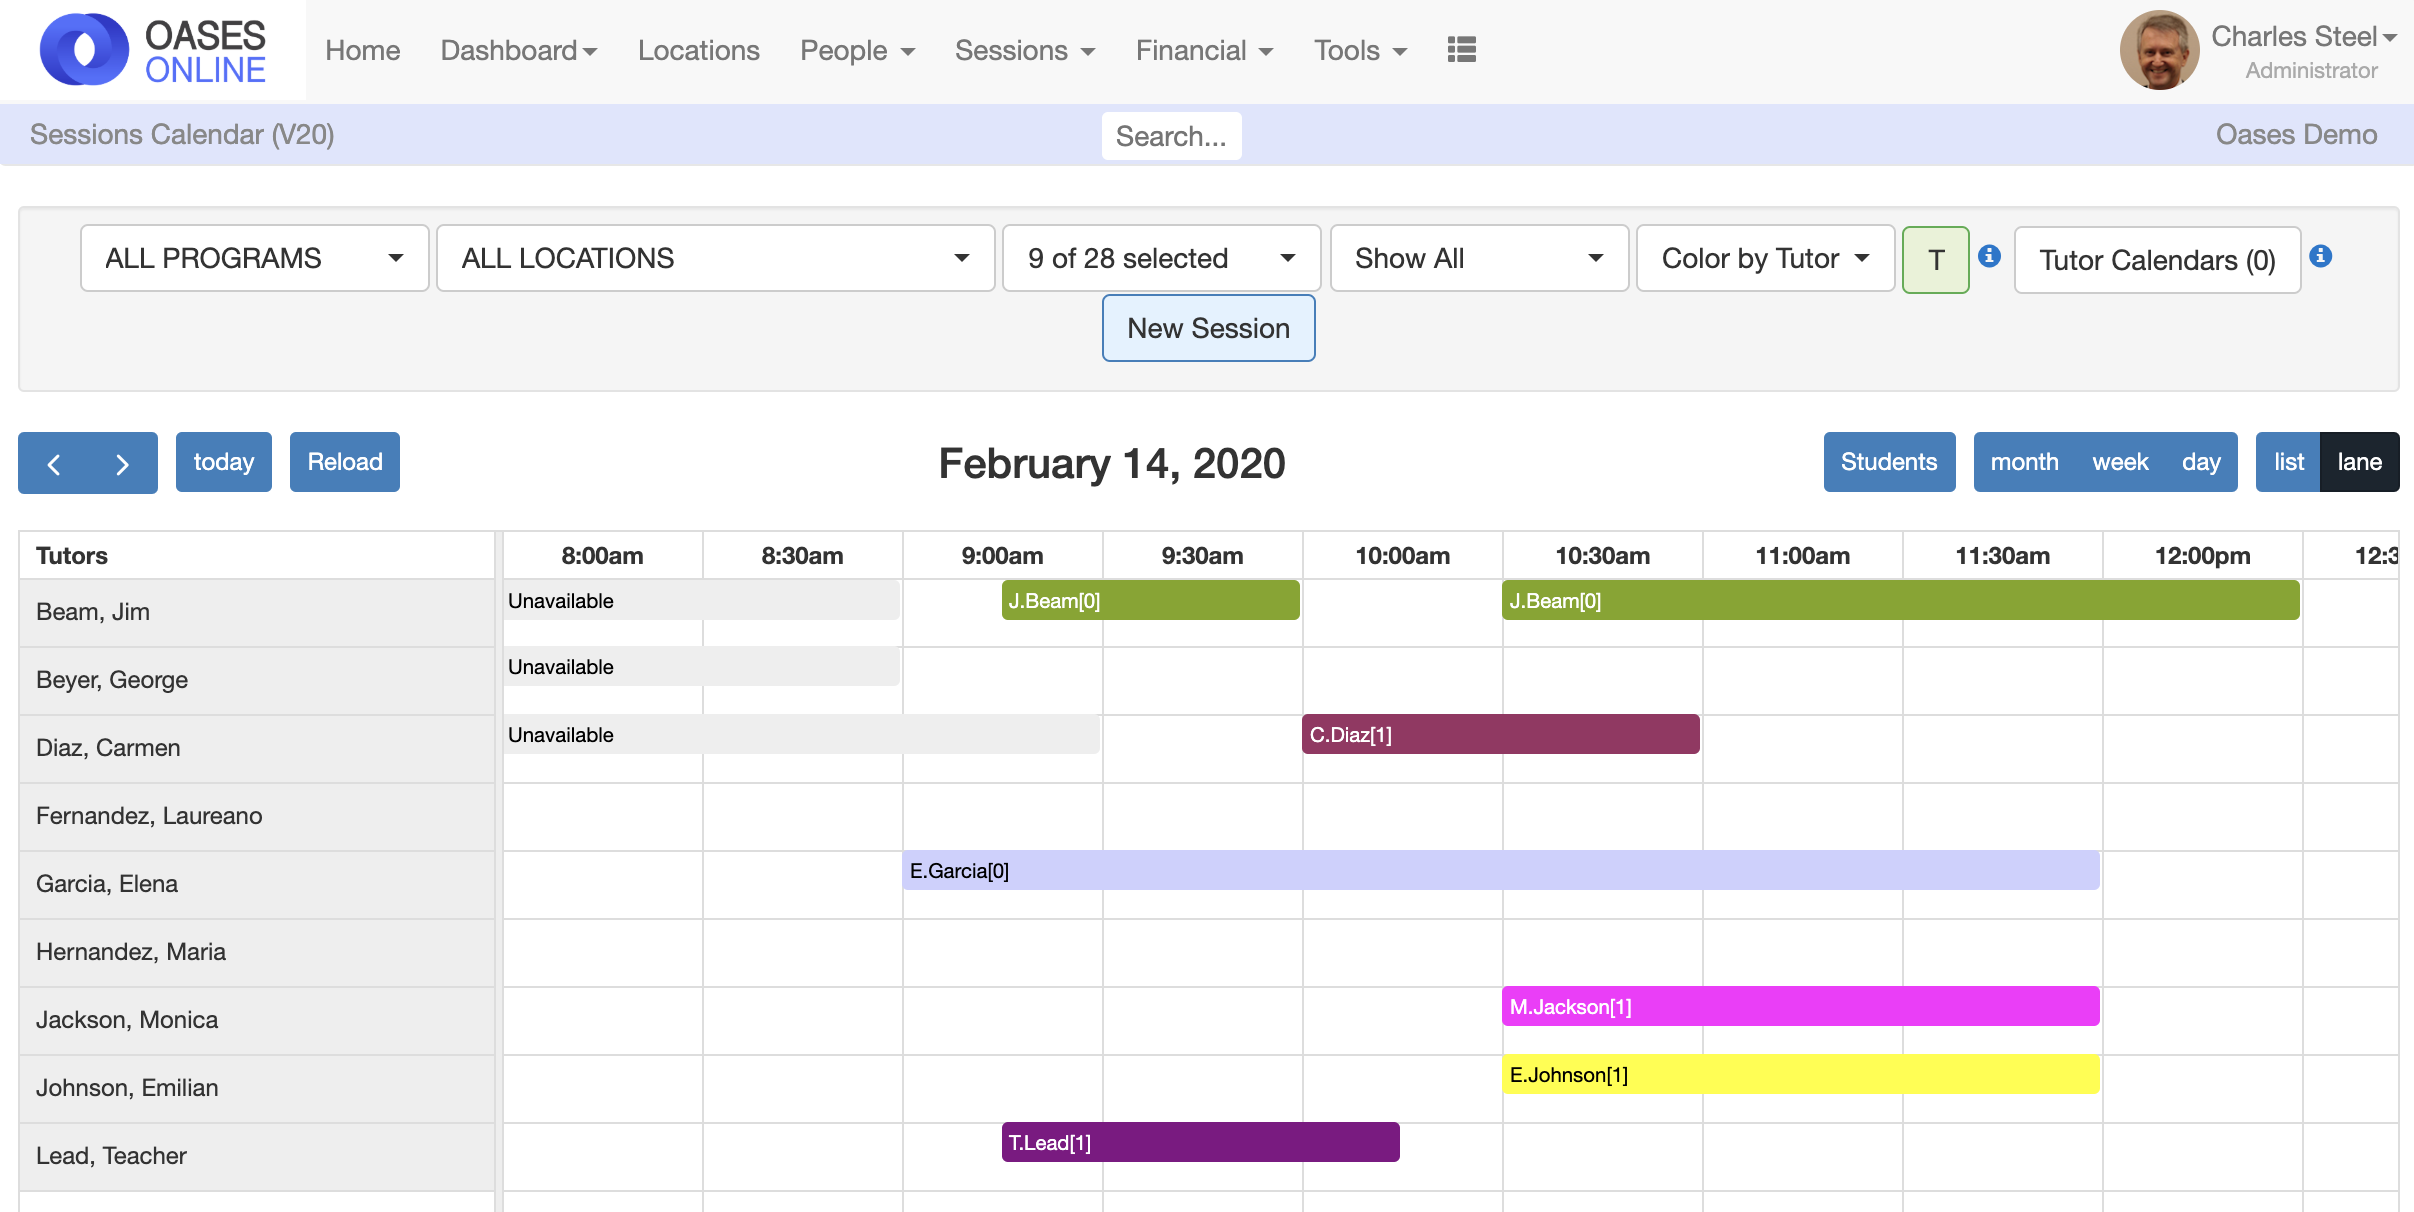
Task: Open E.Johnson[1] session block
Action: 1800,1074
